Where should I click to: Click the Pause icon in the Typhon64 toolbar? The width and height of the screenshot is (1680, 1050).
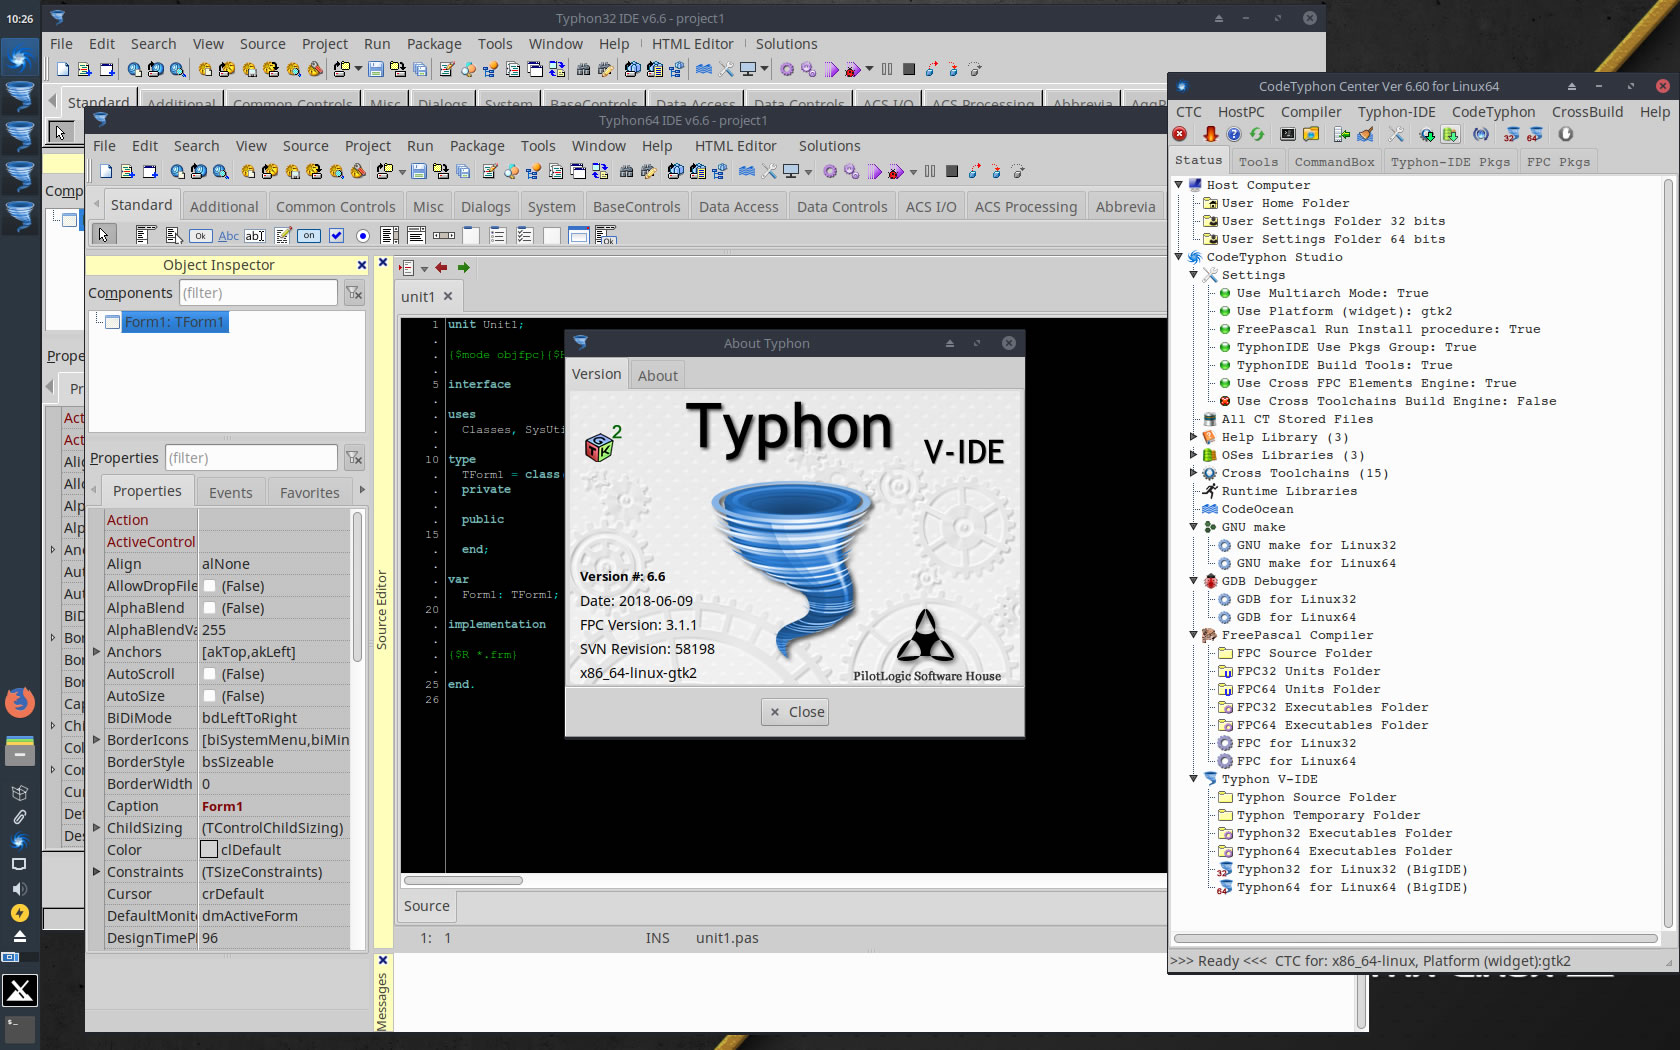[930, 172]
